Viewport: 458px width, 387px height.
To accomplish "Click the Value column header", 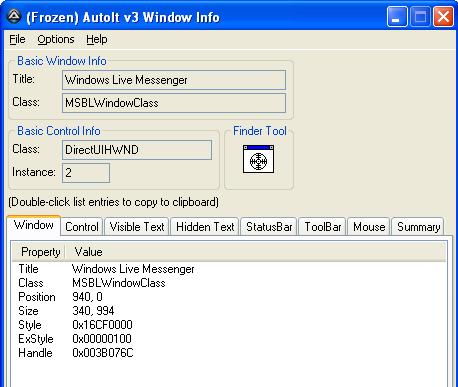I will click(256, 252).
